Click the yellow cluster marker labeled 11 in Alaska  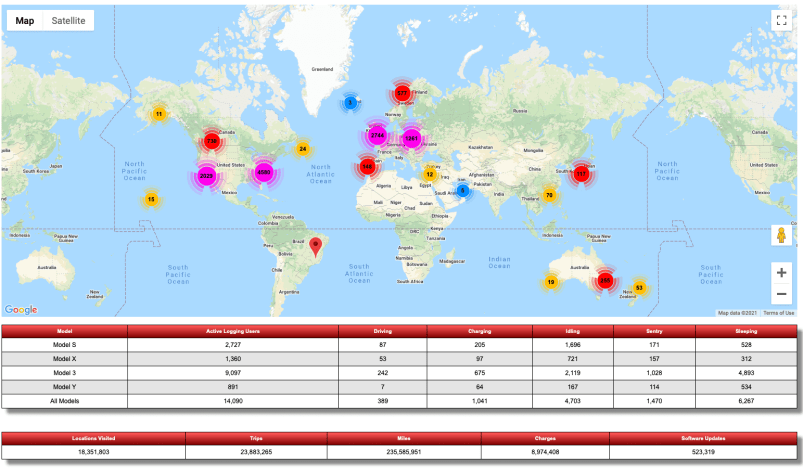pyautogui.click(x=159, y=114)
